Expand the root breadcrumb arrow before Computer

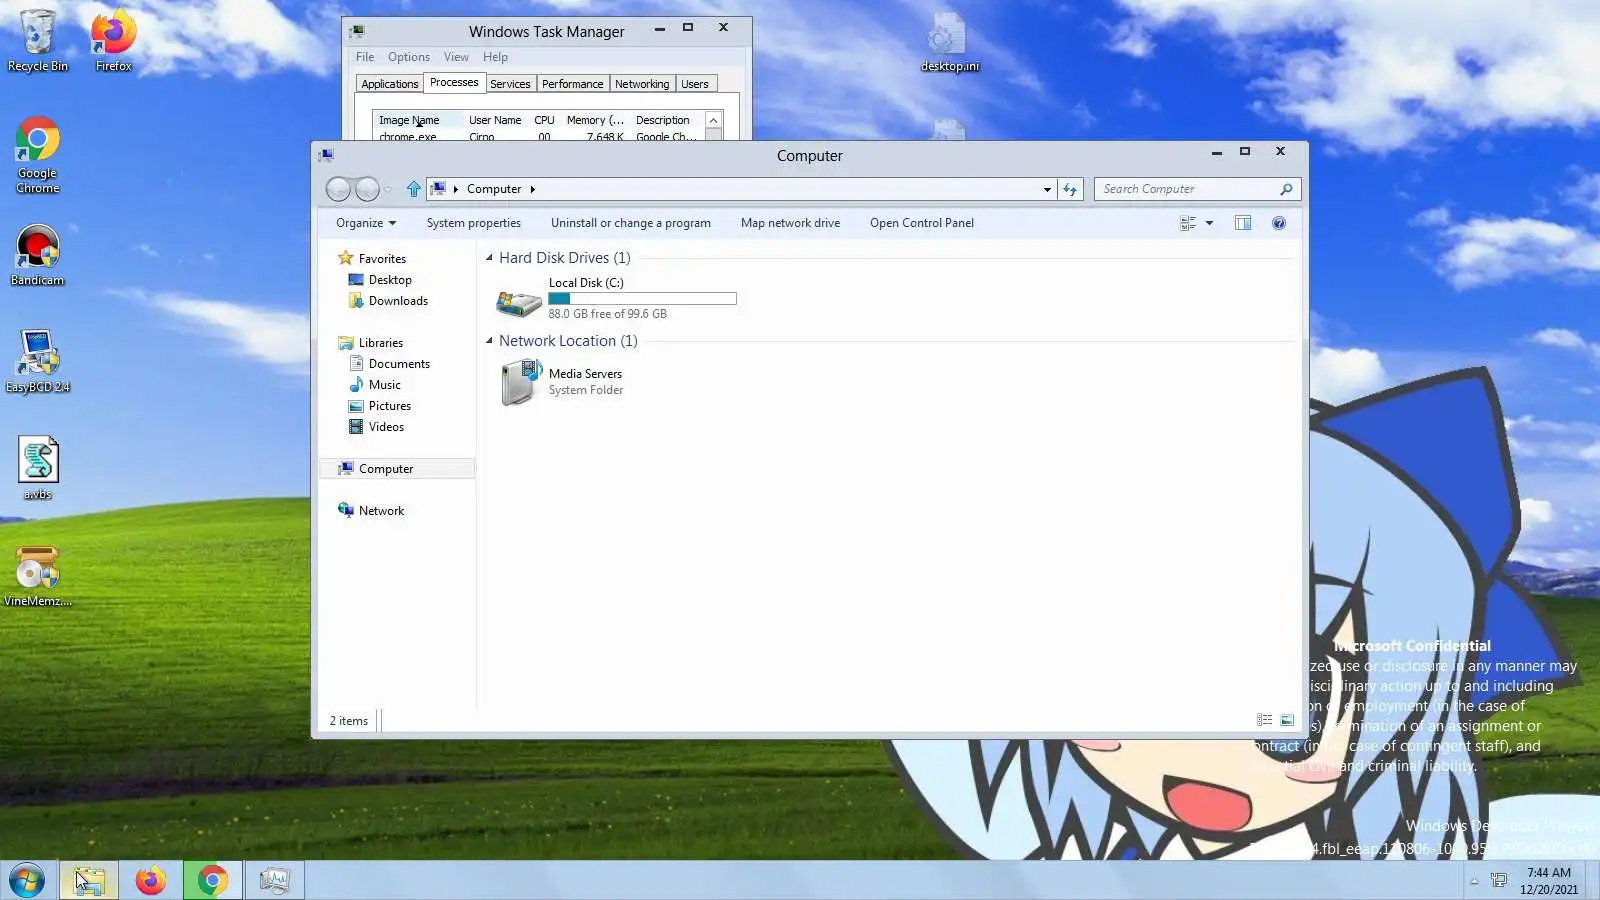coord(455,189)
